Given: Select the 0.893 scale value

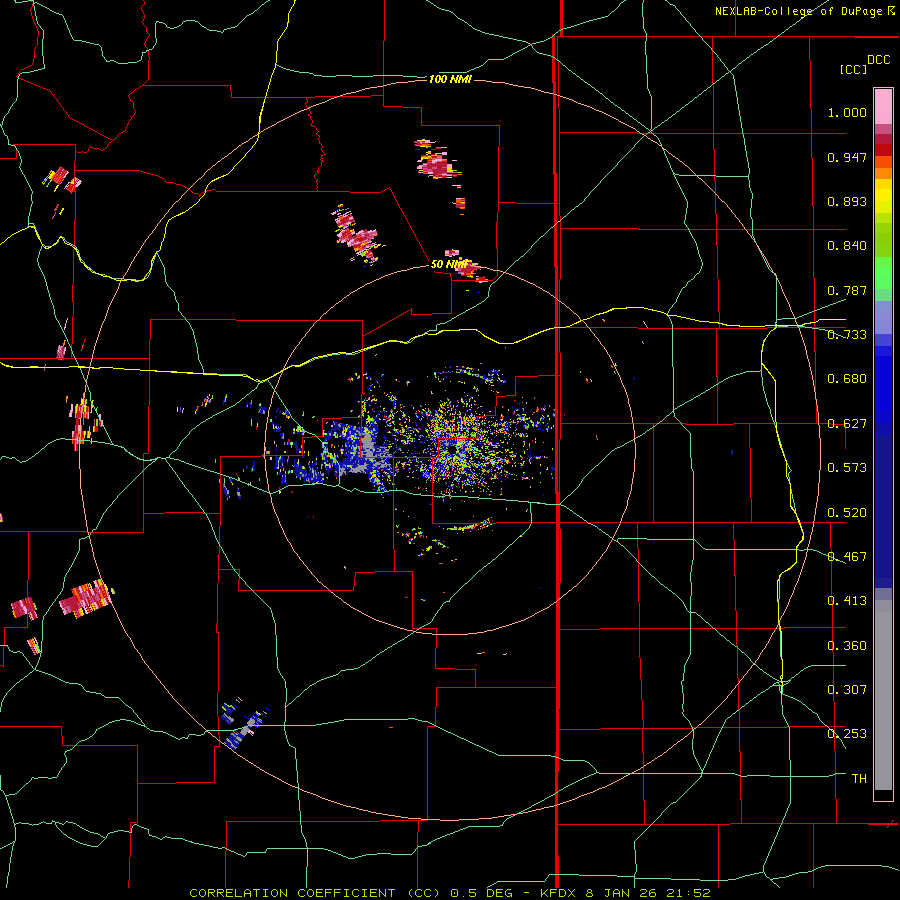Looking at the screenshot, I should pos(847,201).
